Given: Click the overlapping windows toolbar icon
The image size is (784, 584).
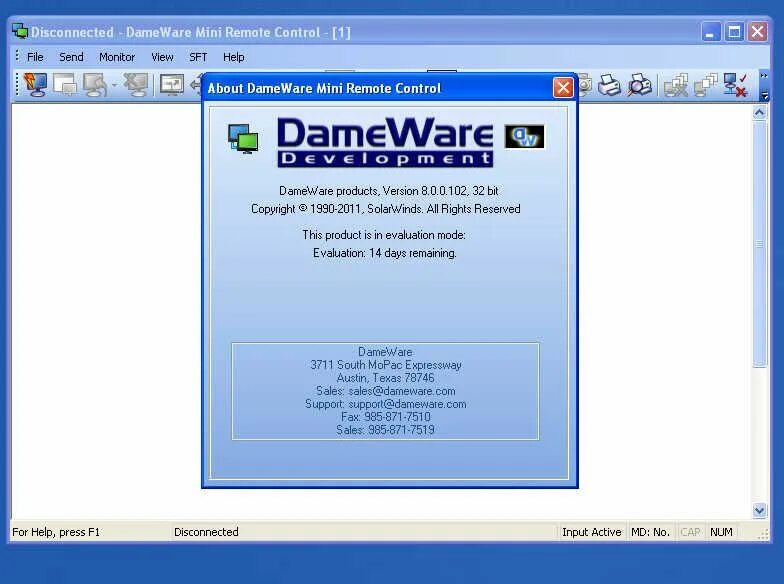Looking at the screenshot, I should [66, 84].
